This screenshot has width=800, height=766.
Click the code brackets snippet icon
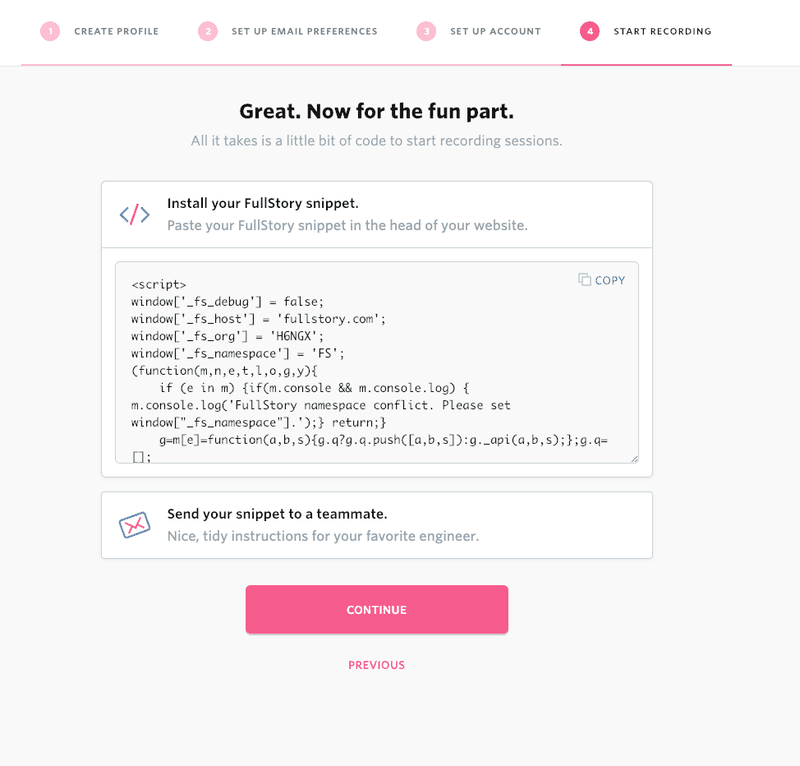[x=135, y=214]
